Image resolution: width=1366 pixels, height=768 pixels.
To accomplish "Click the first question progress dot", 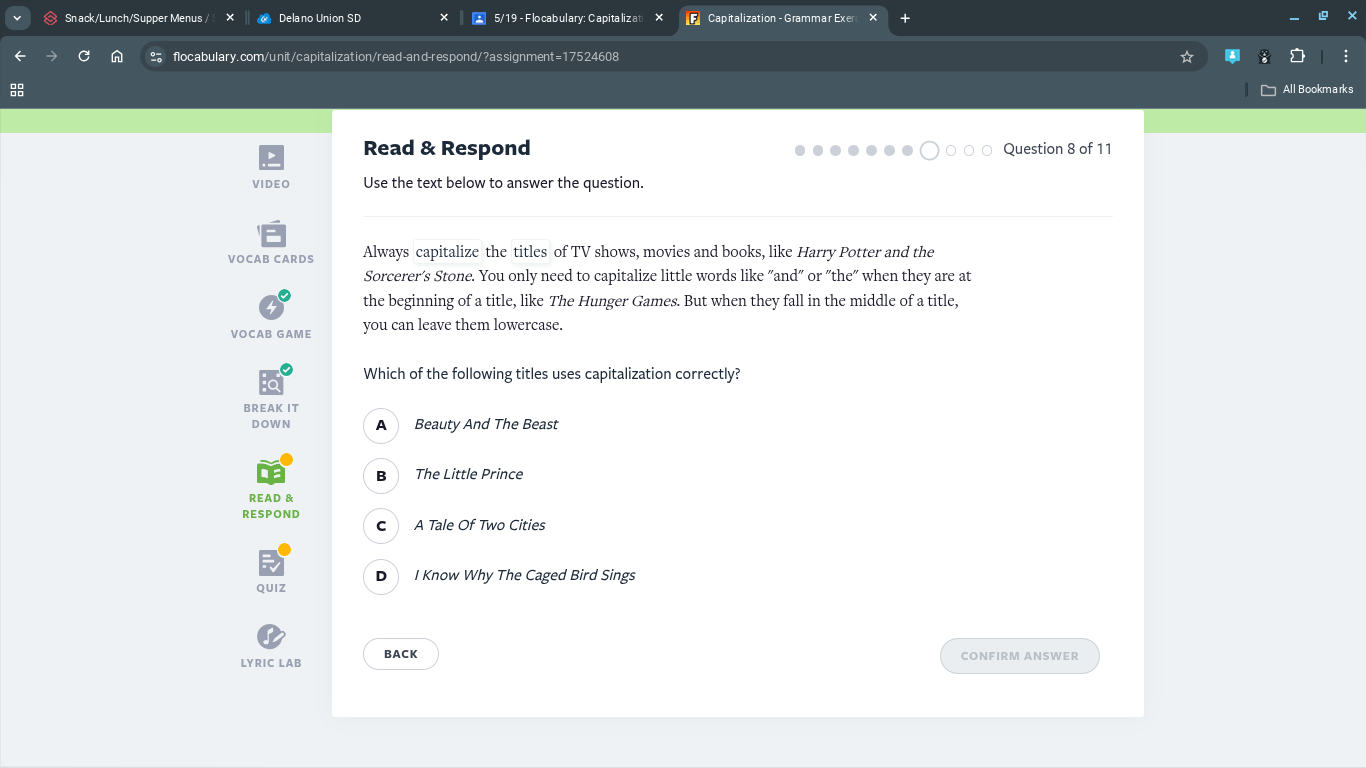I will 800,150.
